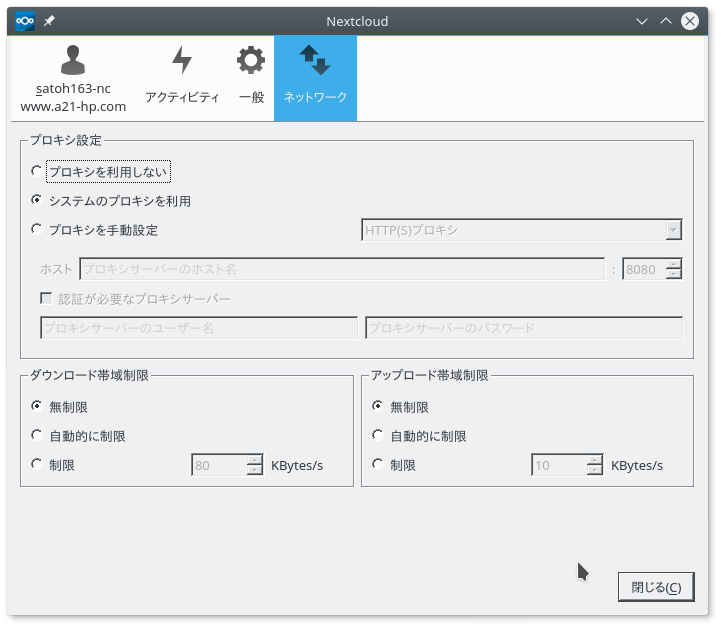Decrease the upload limit value
The height and width of the screenshot is (628, 721).
pyautogui.click(x=595, y=470)
